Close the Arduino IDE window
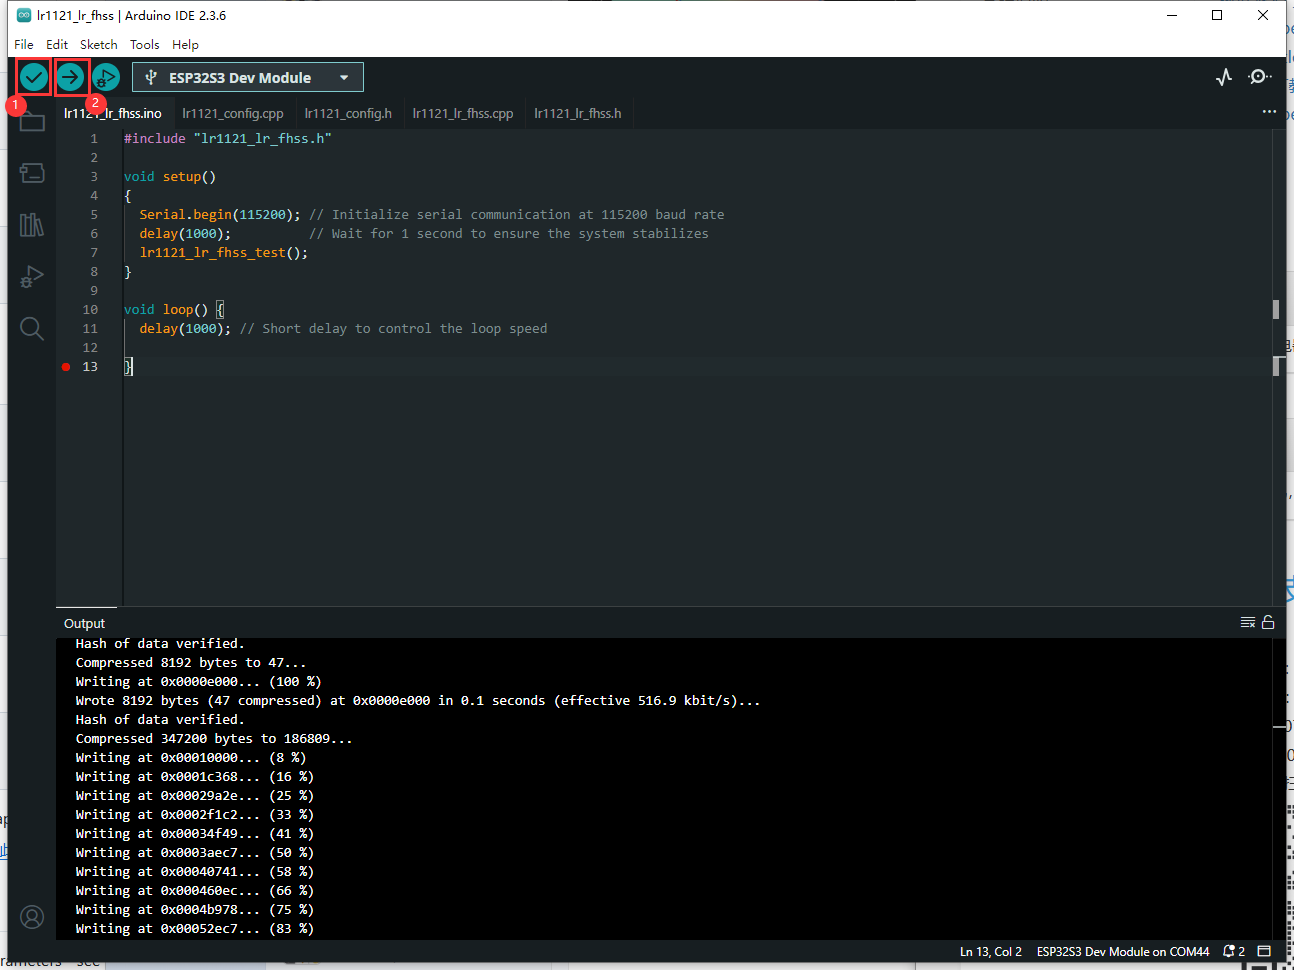1294x970 pixels. [x=1263, y=15]
